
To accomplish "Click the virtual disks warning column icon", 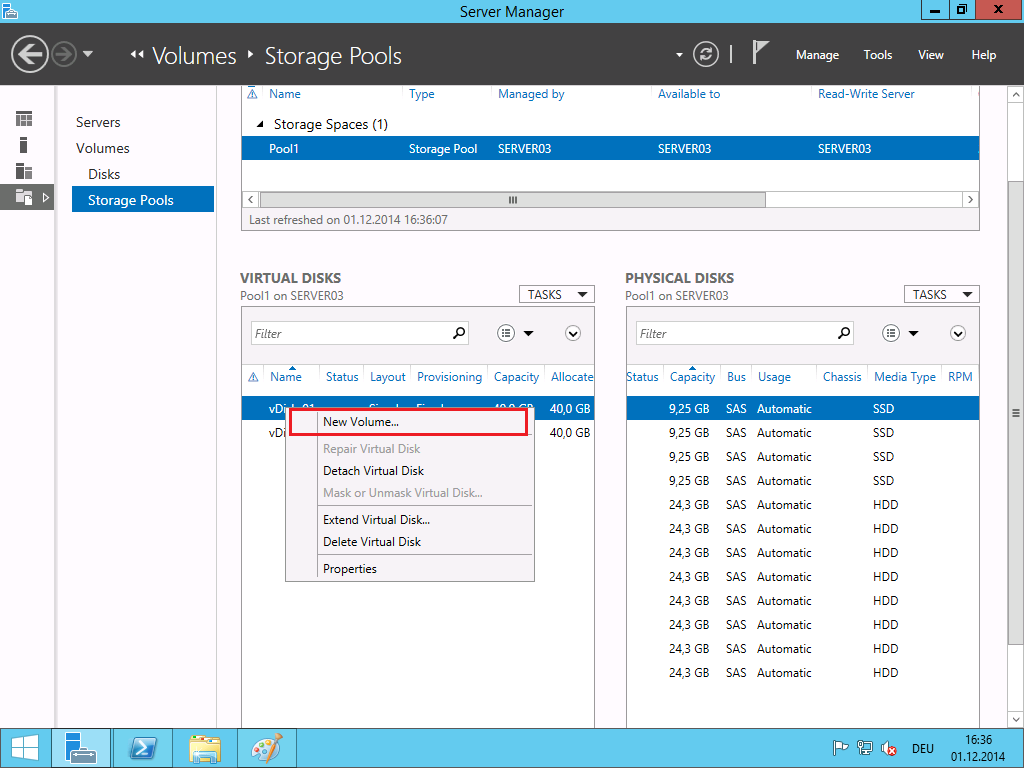I will [x=253, y=377].
